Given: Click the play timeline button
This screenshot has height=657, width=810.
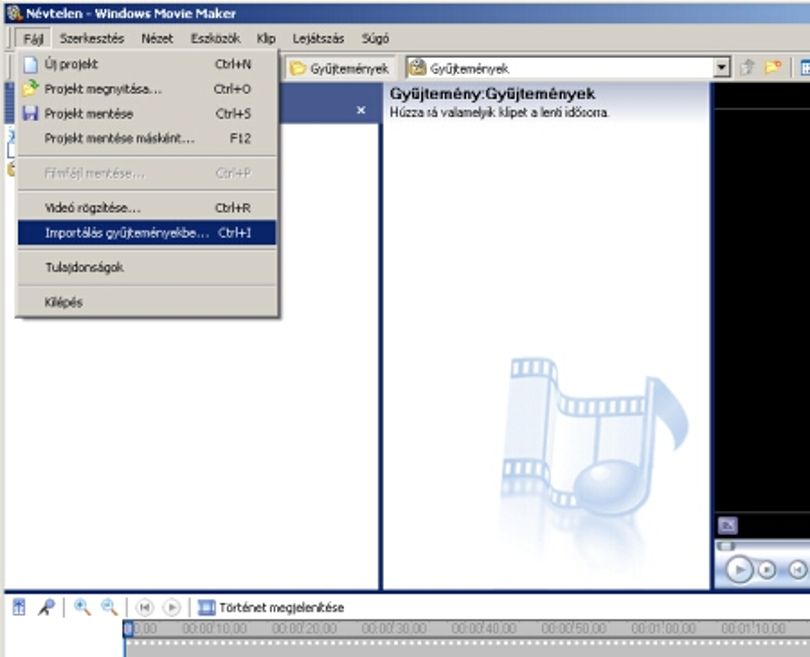Looking at the screenshot, I should click(172, 607).
